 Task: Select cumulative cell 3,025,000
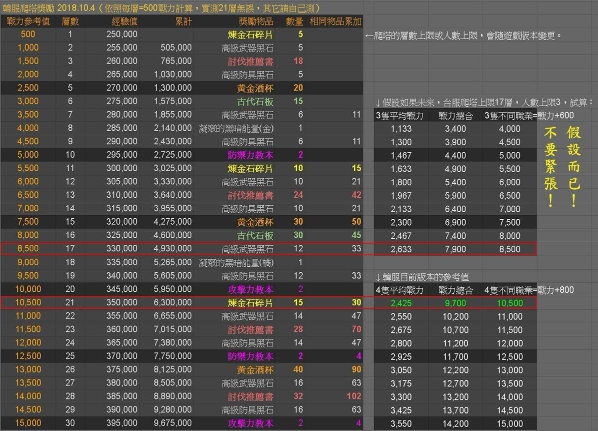point(173,168)
